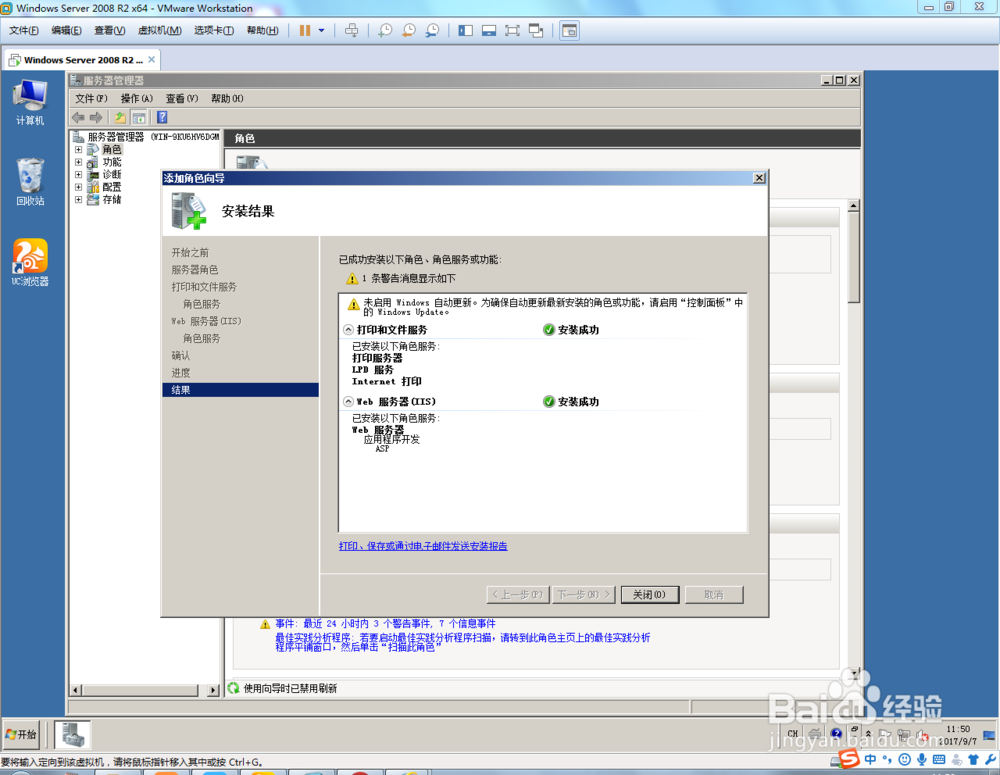Viewport: 1000px width, 775px height.
Task: Click the send Ctrl+Alt+Del toolbar icon
Action: (x=351, y=31)
